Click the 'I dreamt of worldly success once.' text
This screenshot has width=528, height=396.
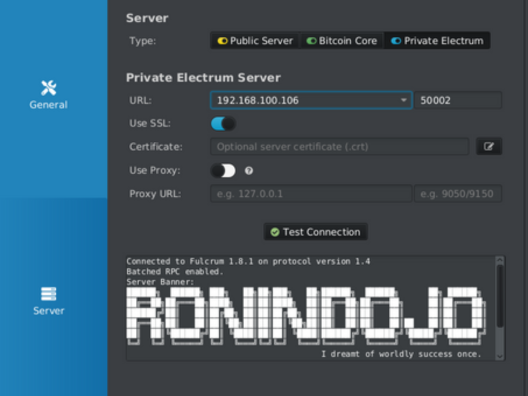pos(401,354)
